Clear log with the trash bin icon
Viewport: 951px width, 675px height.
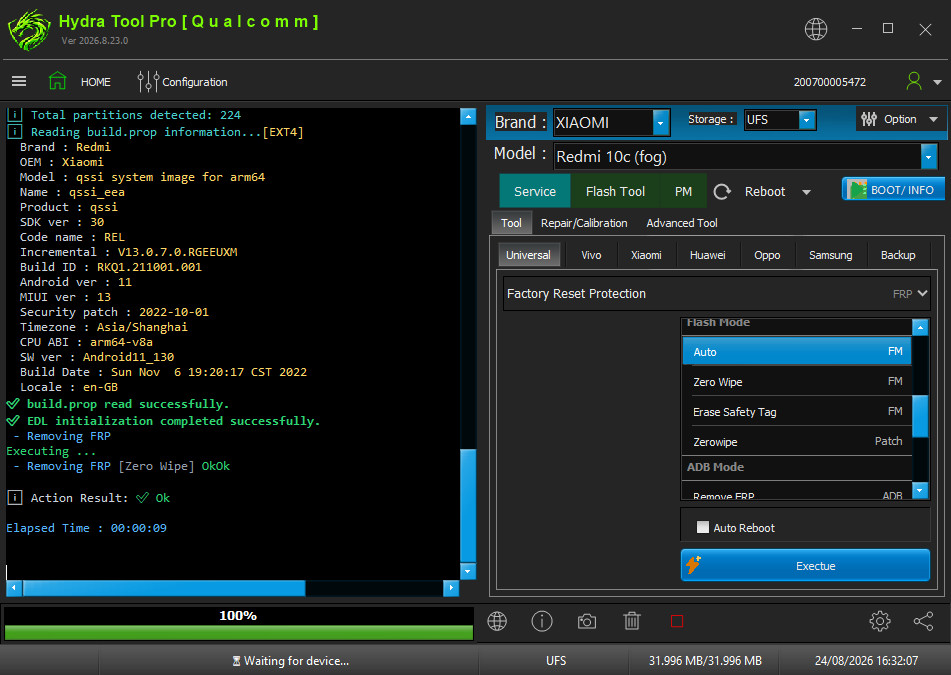(632, 621)
